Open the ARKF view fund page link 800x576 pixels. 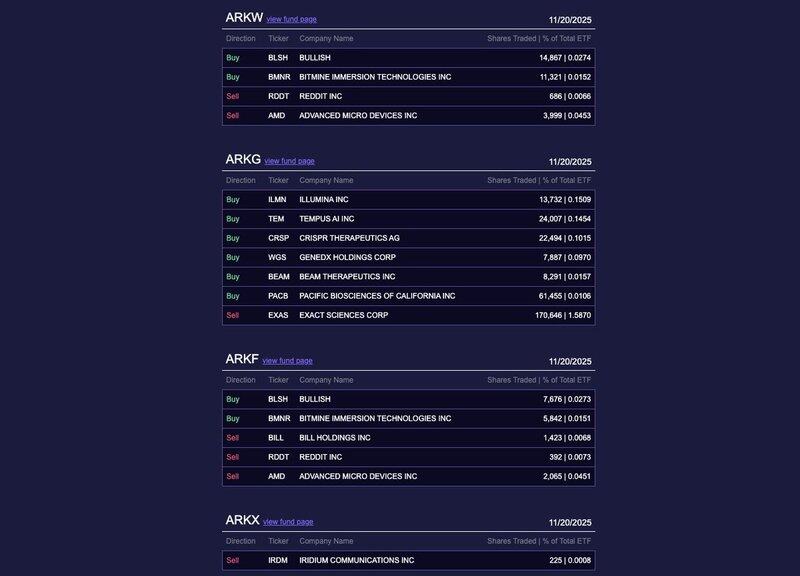pos(287,361)
